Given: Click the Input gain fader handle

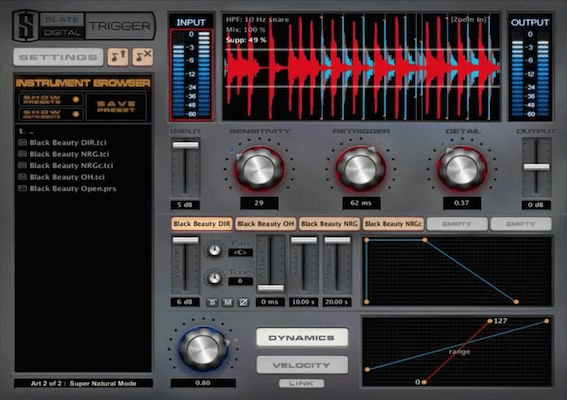Looking at the screenshot, I should 186,145.
